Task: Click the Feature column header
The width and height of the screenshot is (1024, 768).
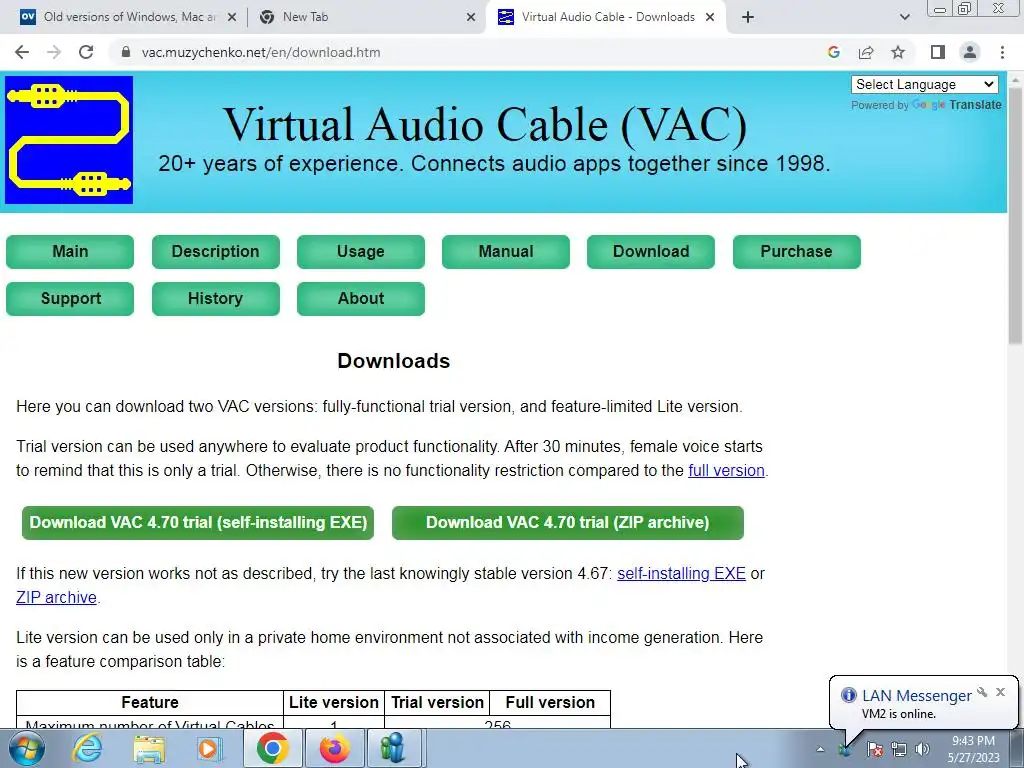Action: tap(150, 703)
